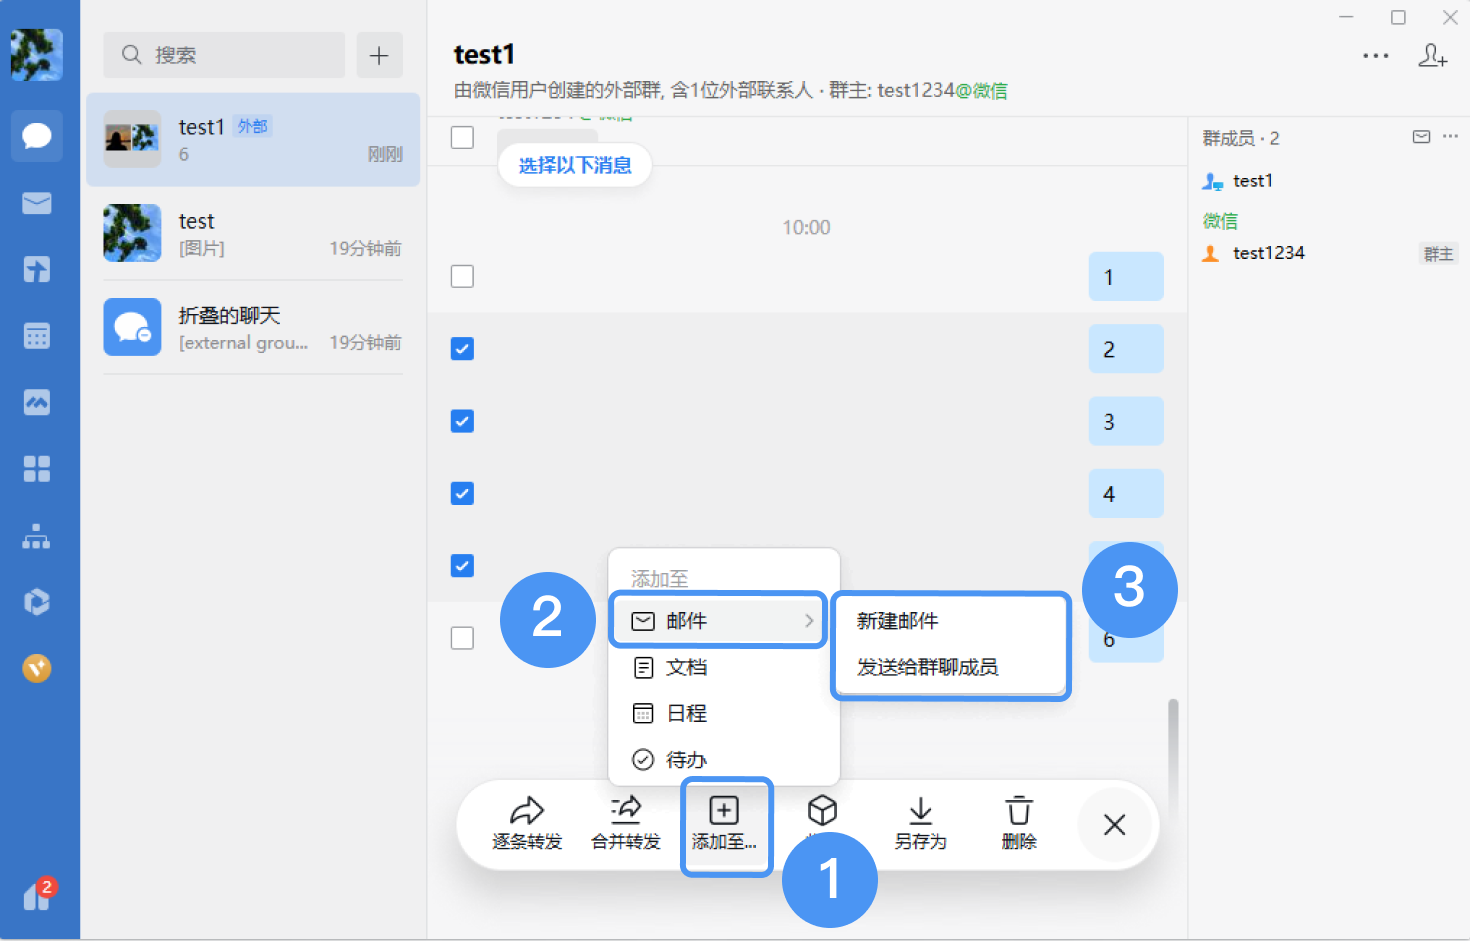Expand the 邮件 submenu item

pyautogui.click(x=718, y=621)
